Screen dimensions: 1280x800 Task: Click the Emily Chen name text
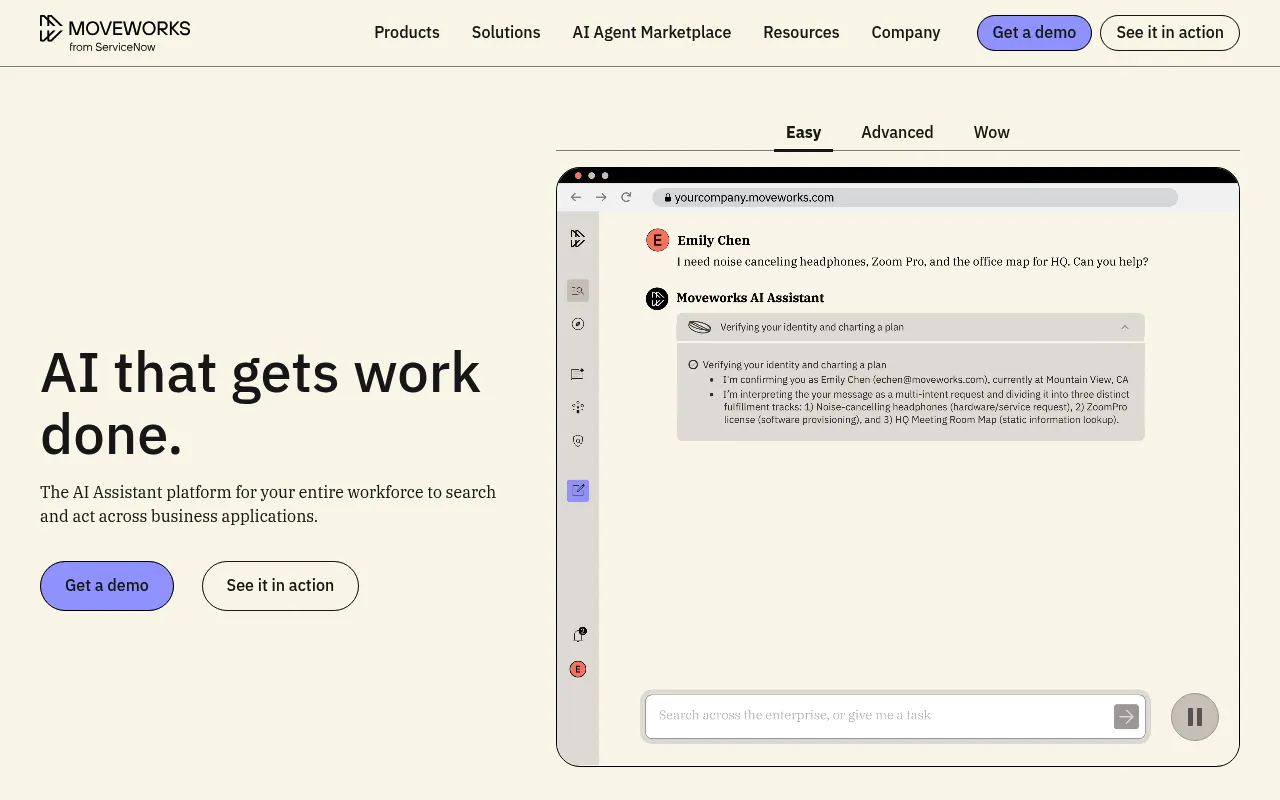pyautogui.click(x=714, y=240)
